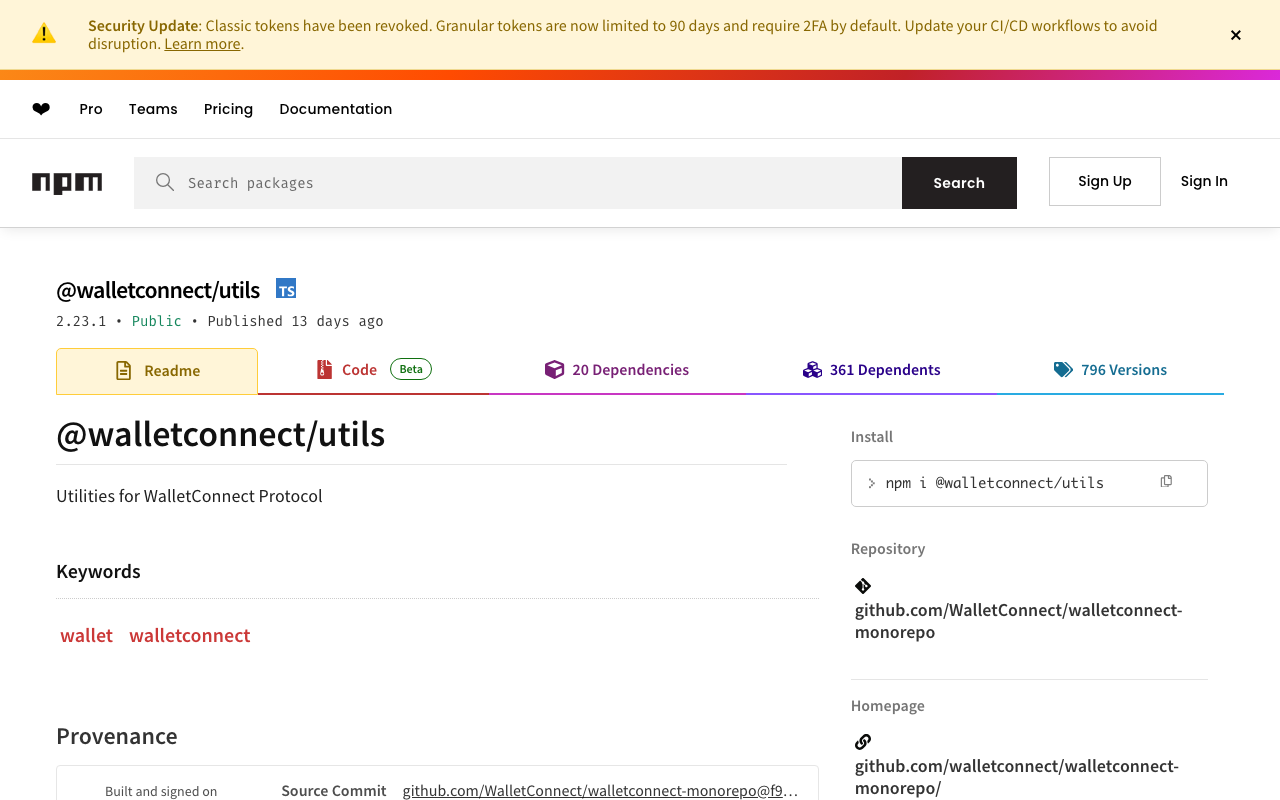Click the npm heart icon

point(41,109)
